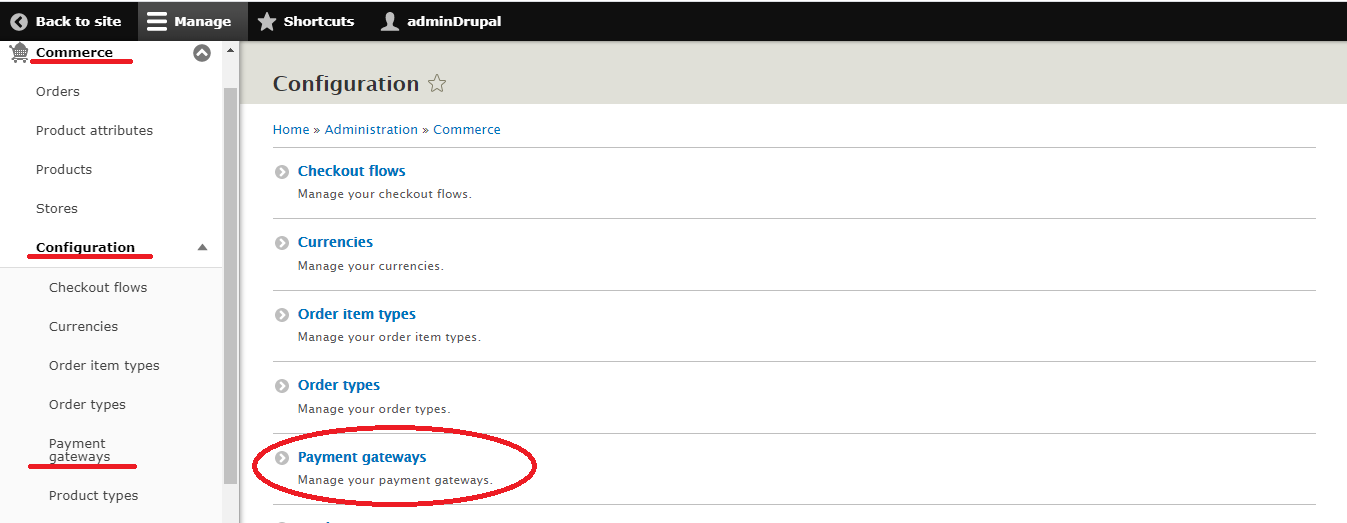Click the hamburger Manage menu icon
This screenshot has width=1347, height=523.
point(157,21)
